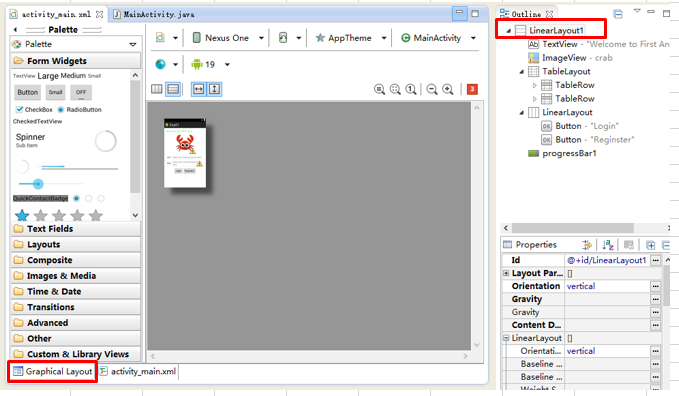The height and width of the screenshot is (396, 679).
Task: Select the OFF toggle button widget
Action: [81, 92]
